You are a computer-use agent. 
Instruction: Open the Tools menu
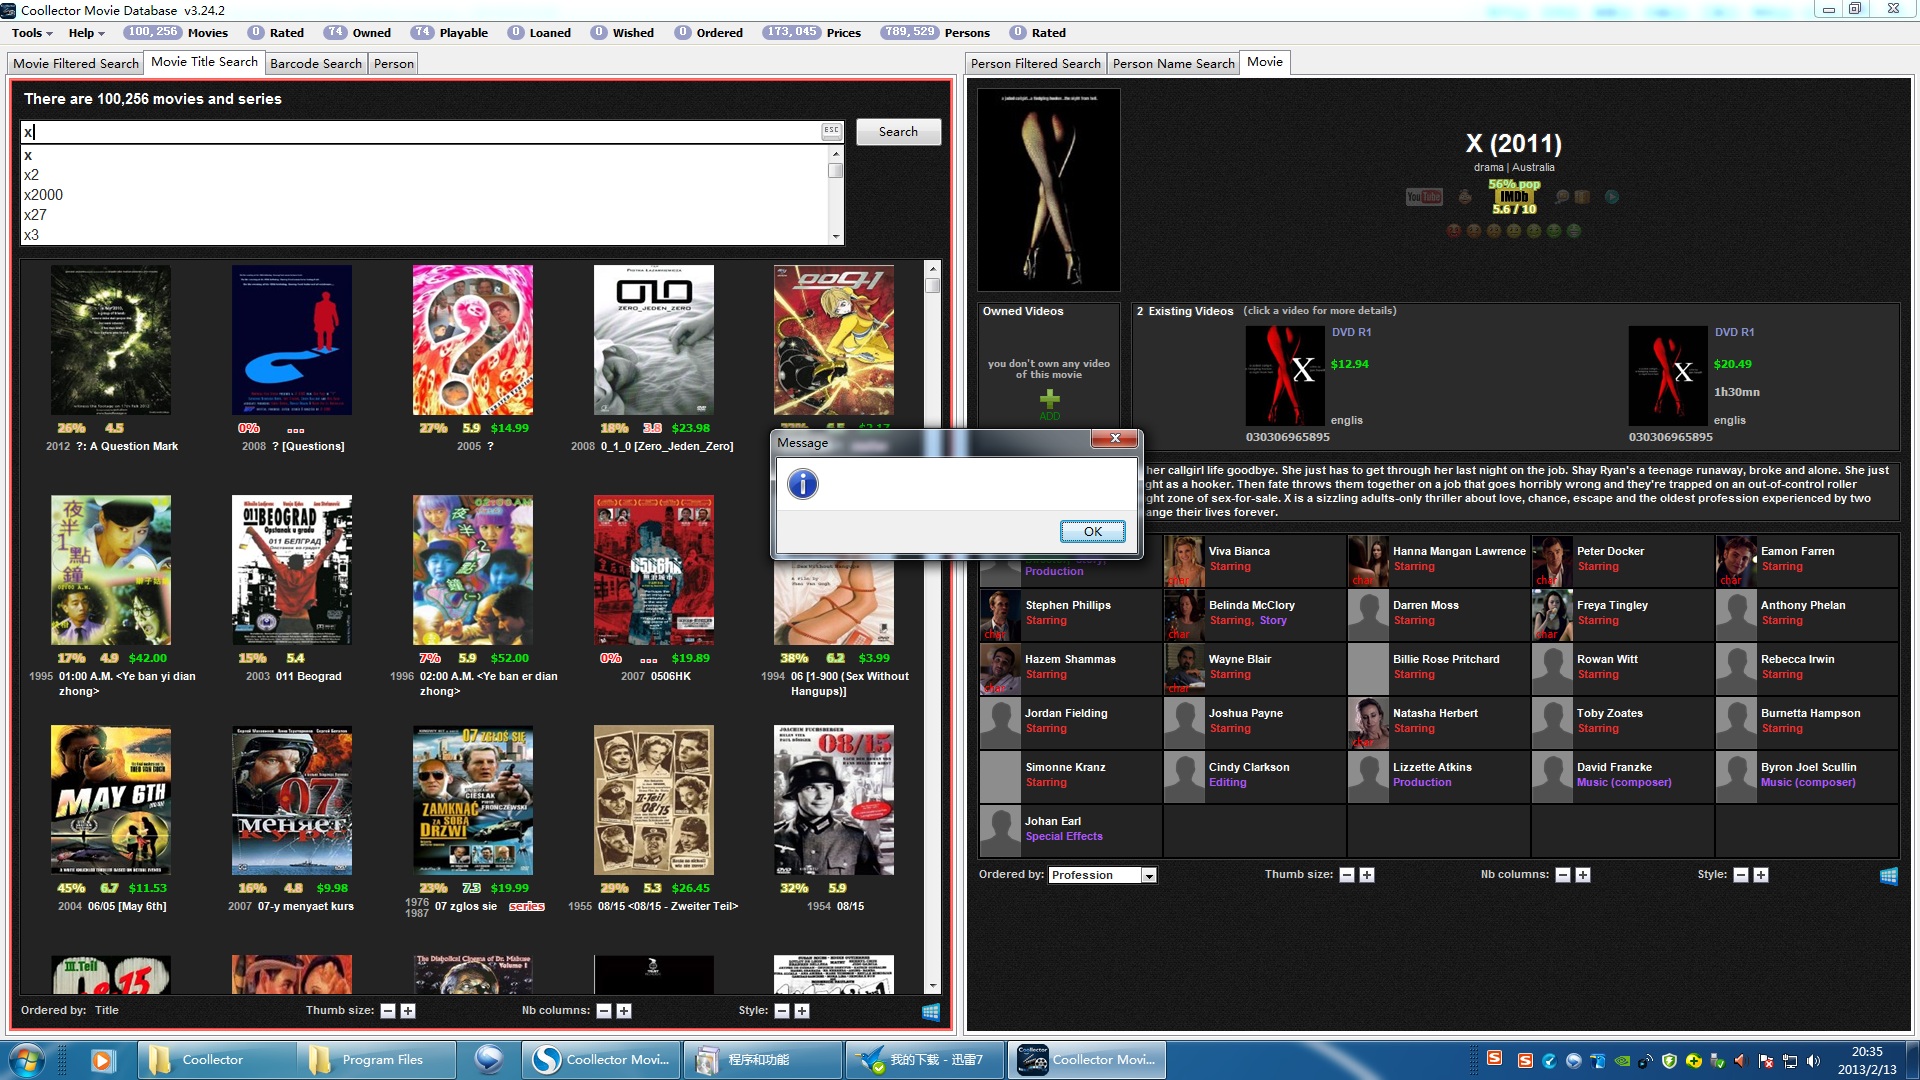point(32,33)
